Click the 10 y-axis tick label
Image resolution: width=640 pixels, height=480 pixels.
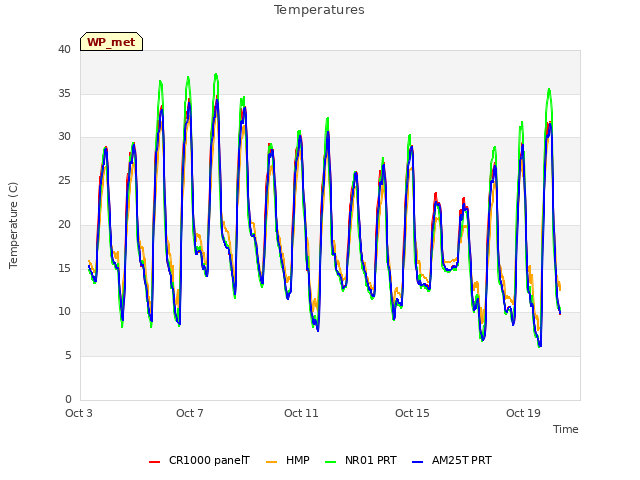coord(64,311)
